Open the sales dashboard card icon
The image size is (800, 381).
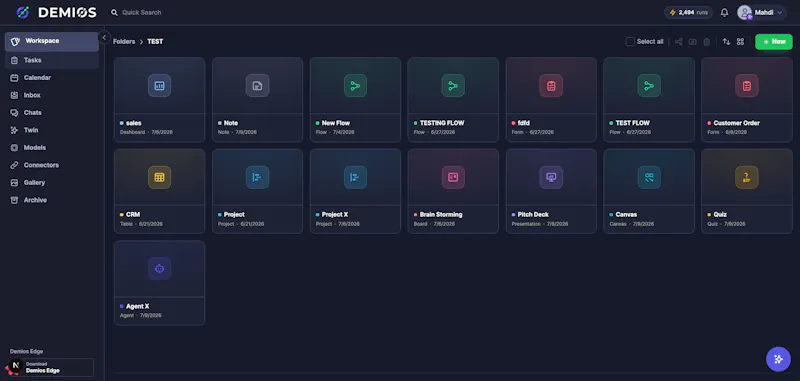(159, 86)
